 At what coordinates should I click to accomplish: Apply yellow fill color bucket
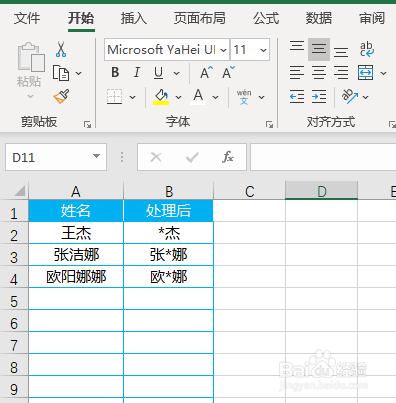pyautogui.click(x=161, y=97)
